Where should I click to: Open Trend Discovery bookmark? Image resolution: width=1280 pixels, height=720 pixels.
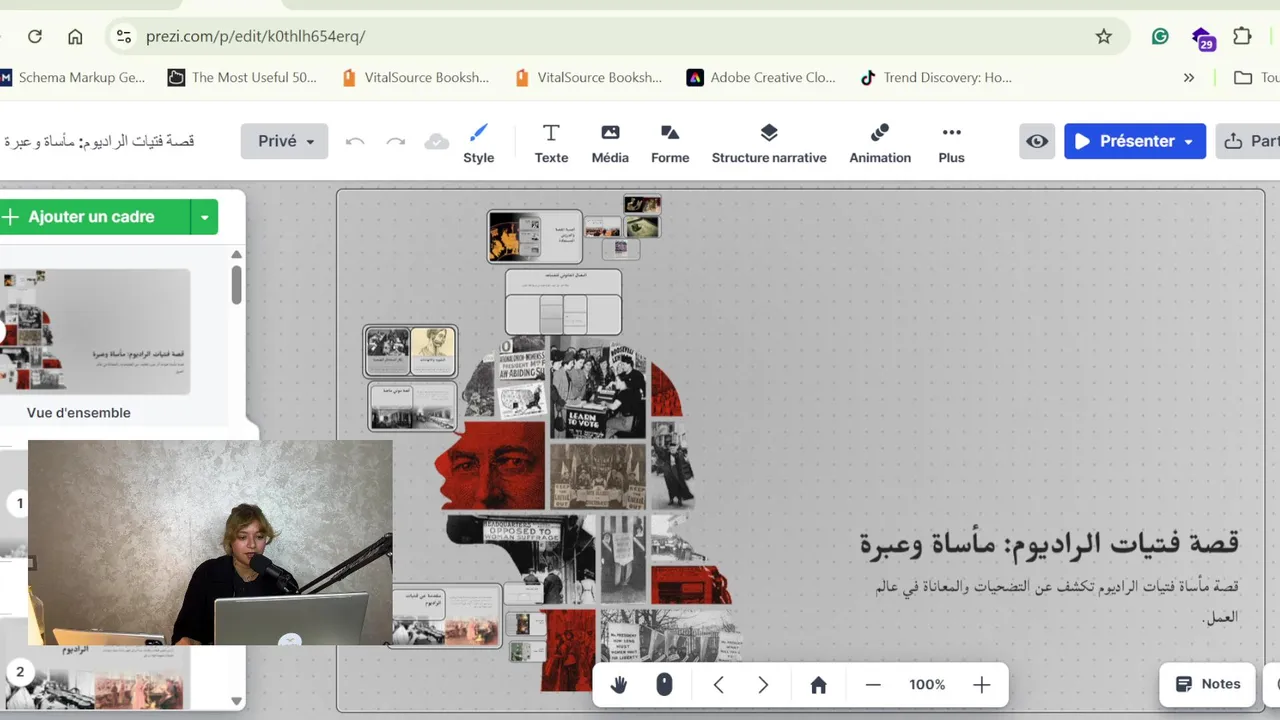coord(936,77)
